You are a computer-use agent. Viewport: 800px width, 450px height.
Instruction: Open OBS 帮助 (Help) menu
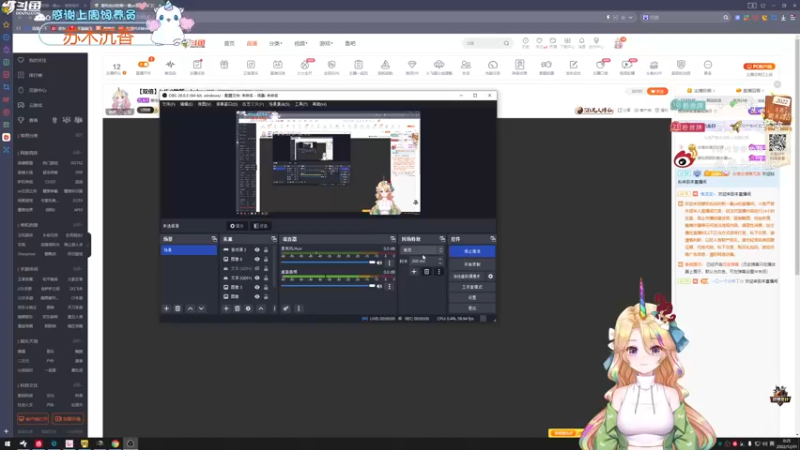[x=319, y=104]
